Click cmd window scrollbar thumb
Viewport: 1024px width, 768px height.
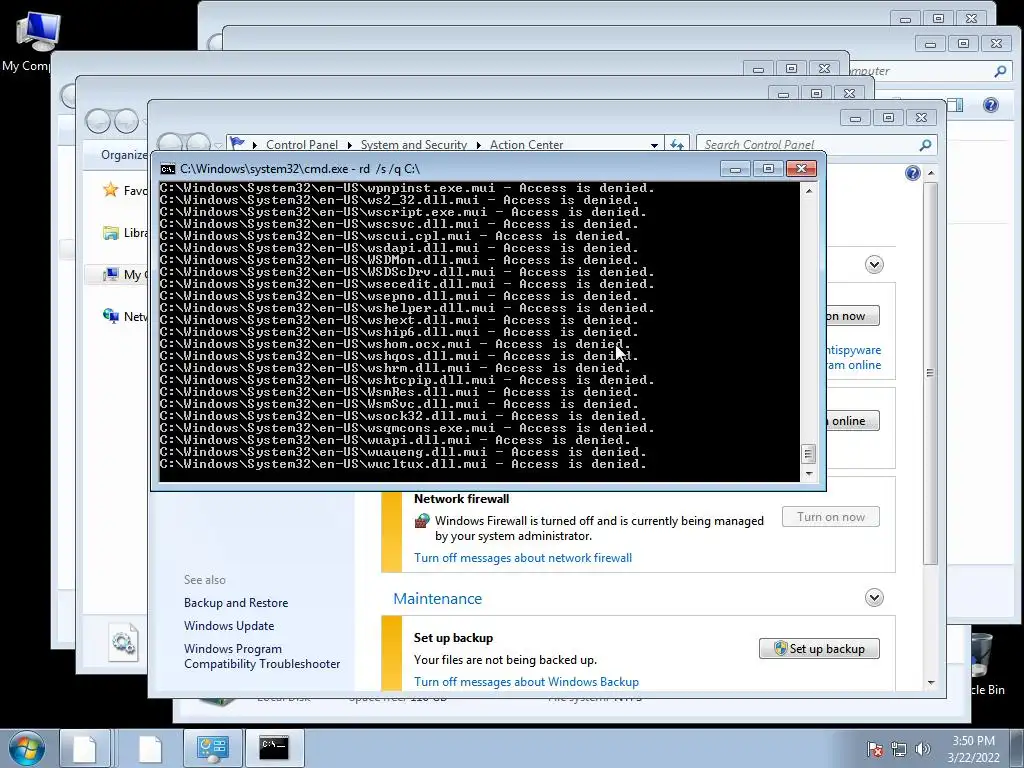point(809,453)
